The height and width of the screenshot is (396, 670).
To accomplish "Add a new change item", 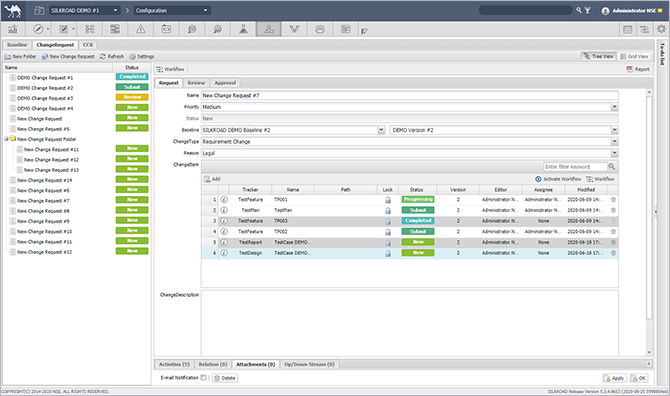I will click(212, 179).
